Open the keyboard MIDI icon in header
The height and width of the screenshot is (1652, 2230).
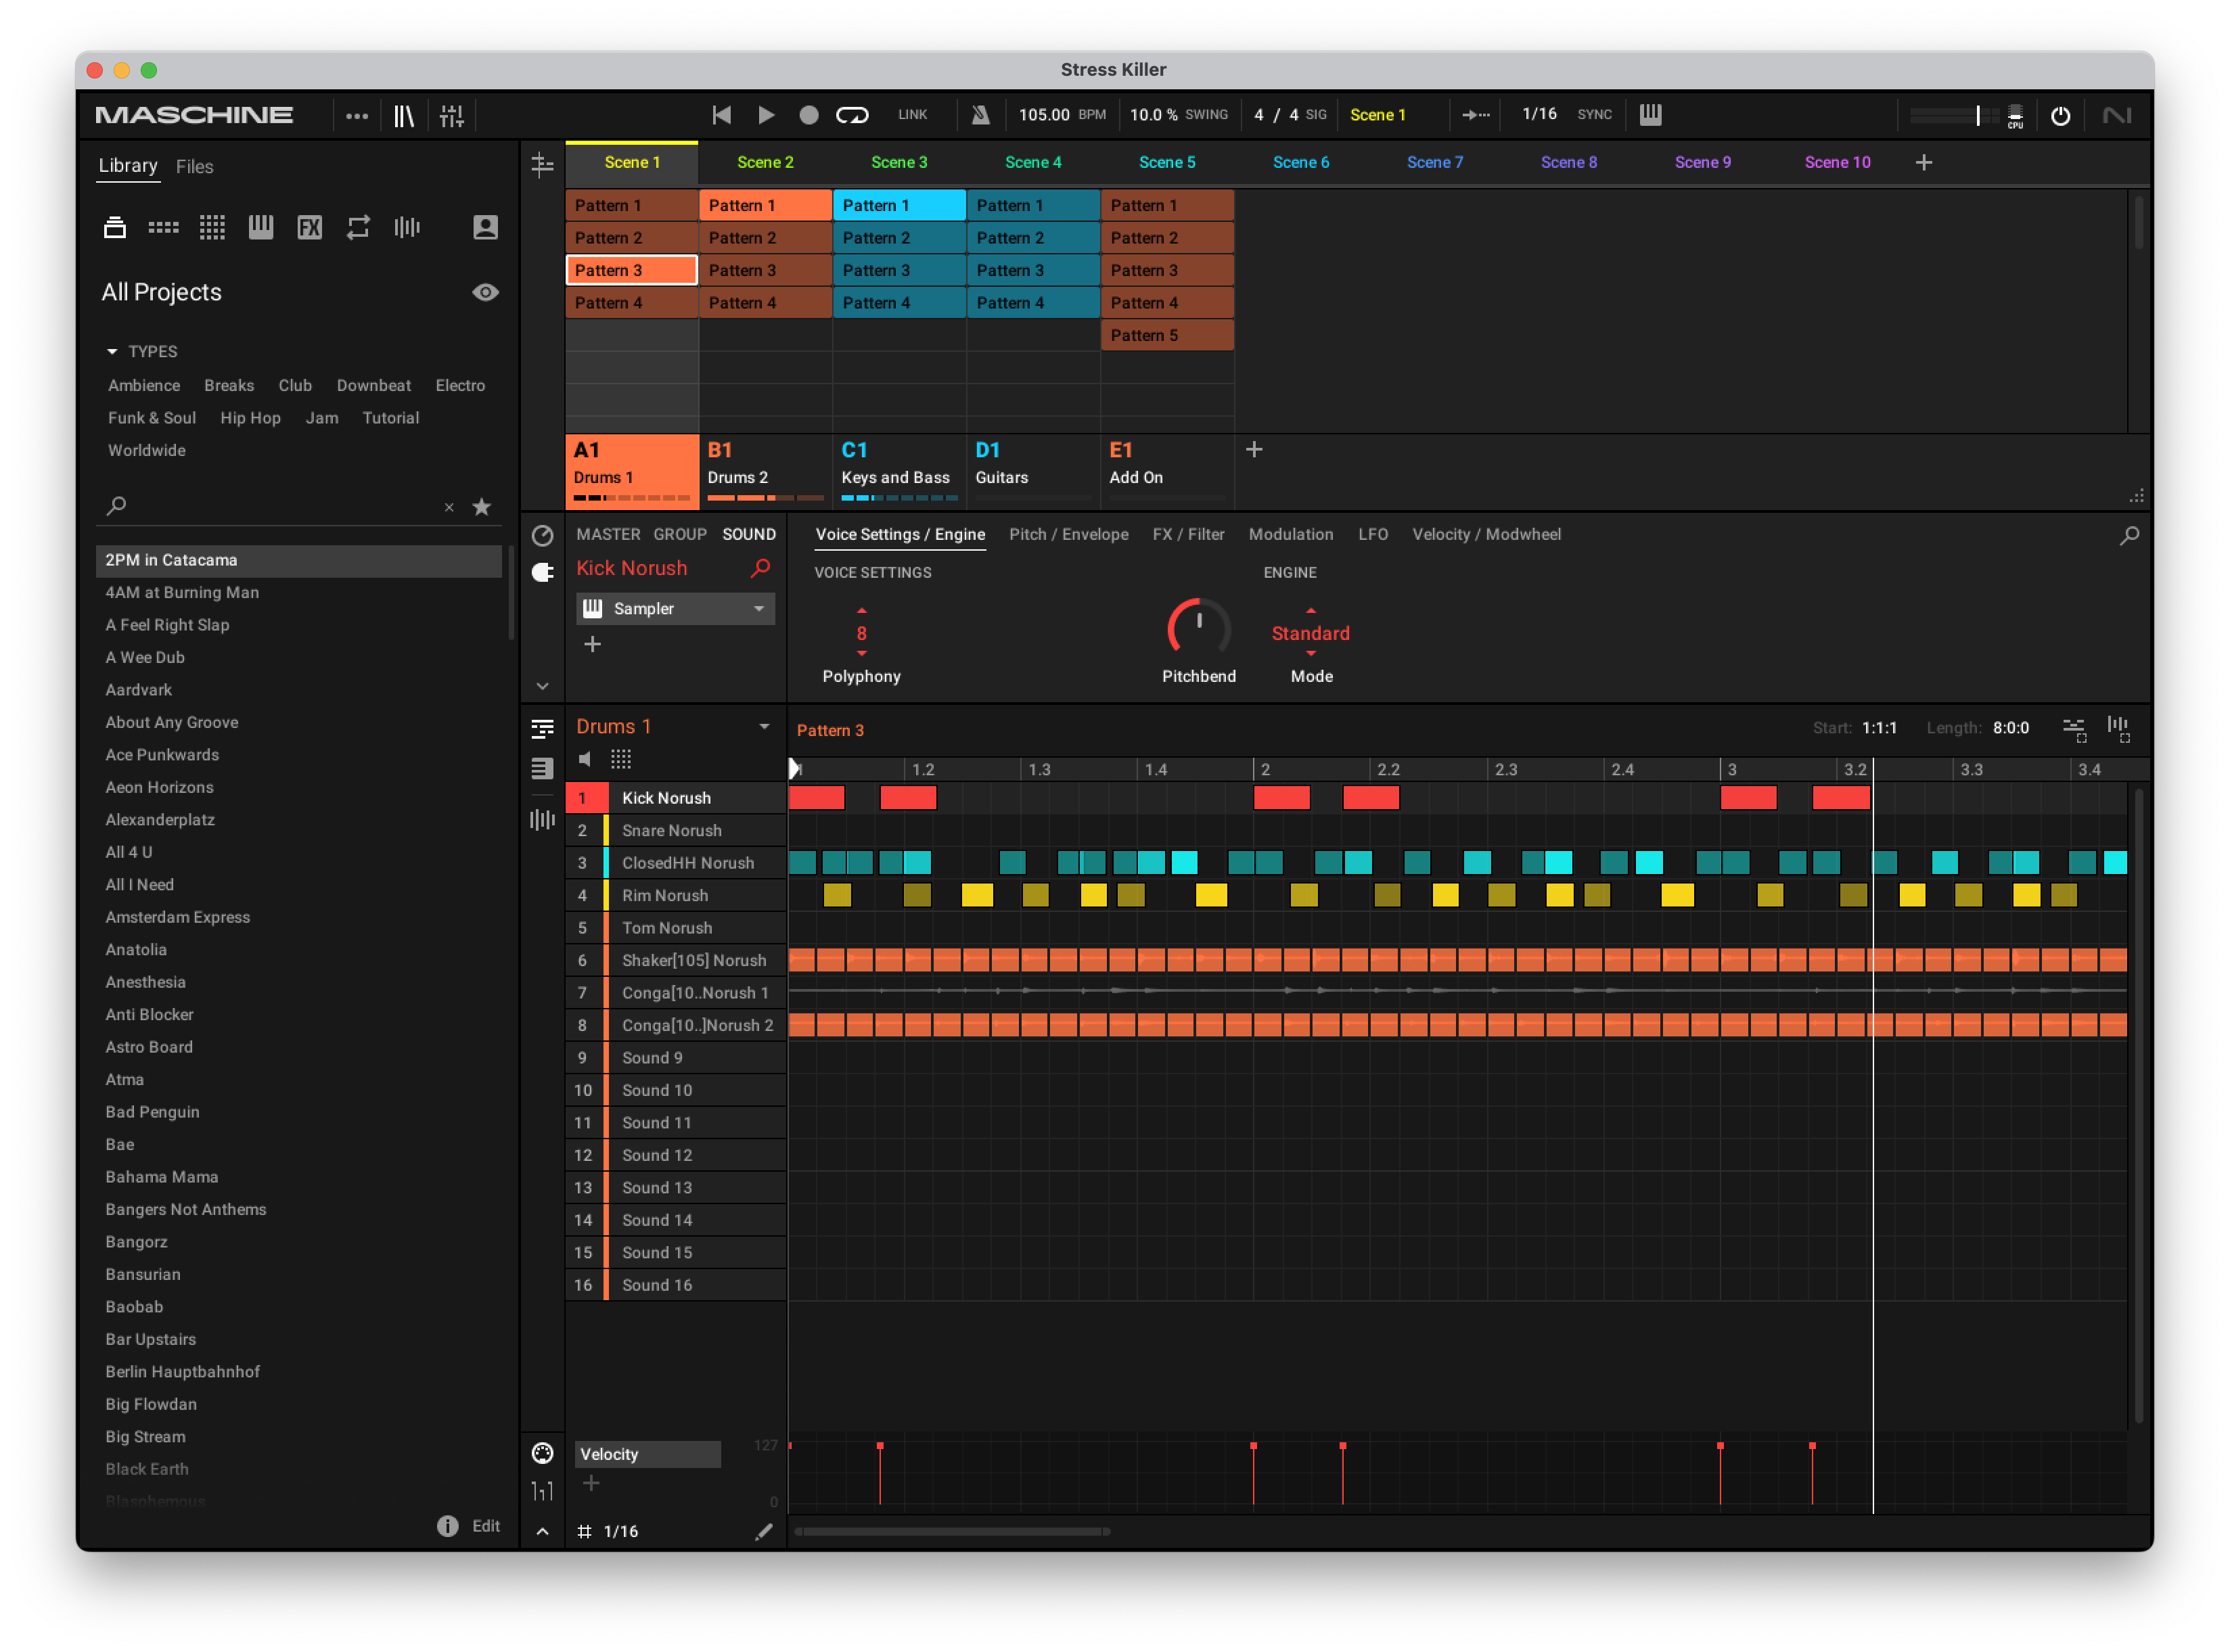tap(1651, 115)
